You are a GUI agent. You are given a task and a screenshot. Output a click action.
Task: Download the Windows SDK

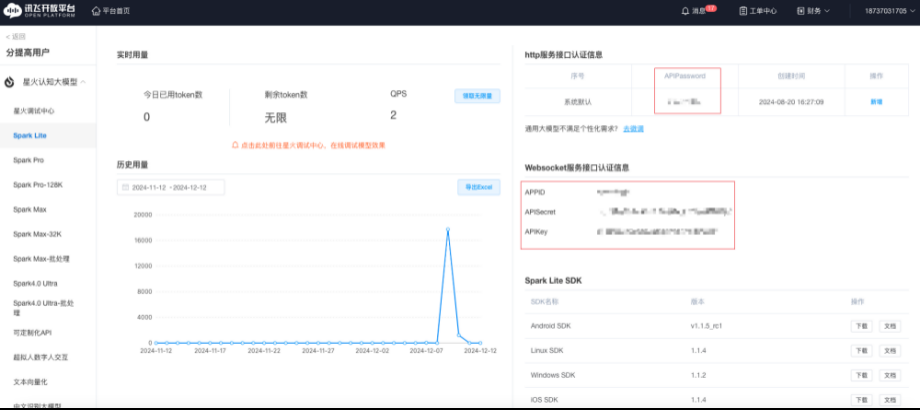[861, 375]
